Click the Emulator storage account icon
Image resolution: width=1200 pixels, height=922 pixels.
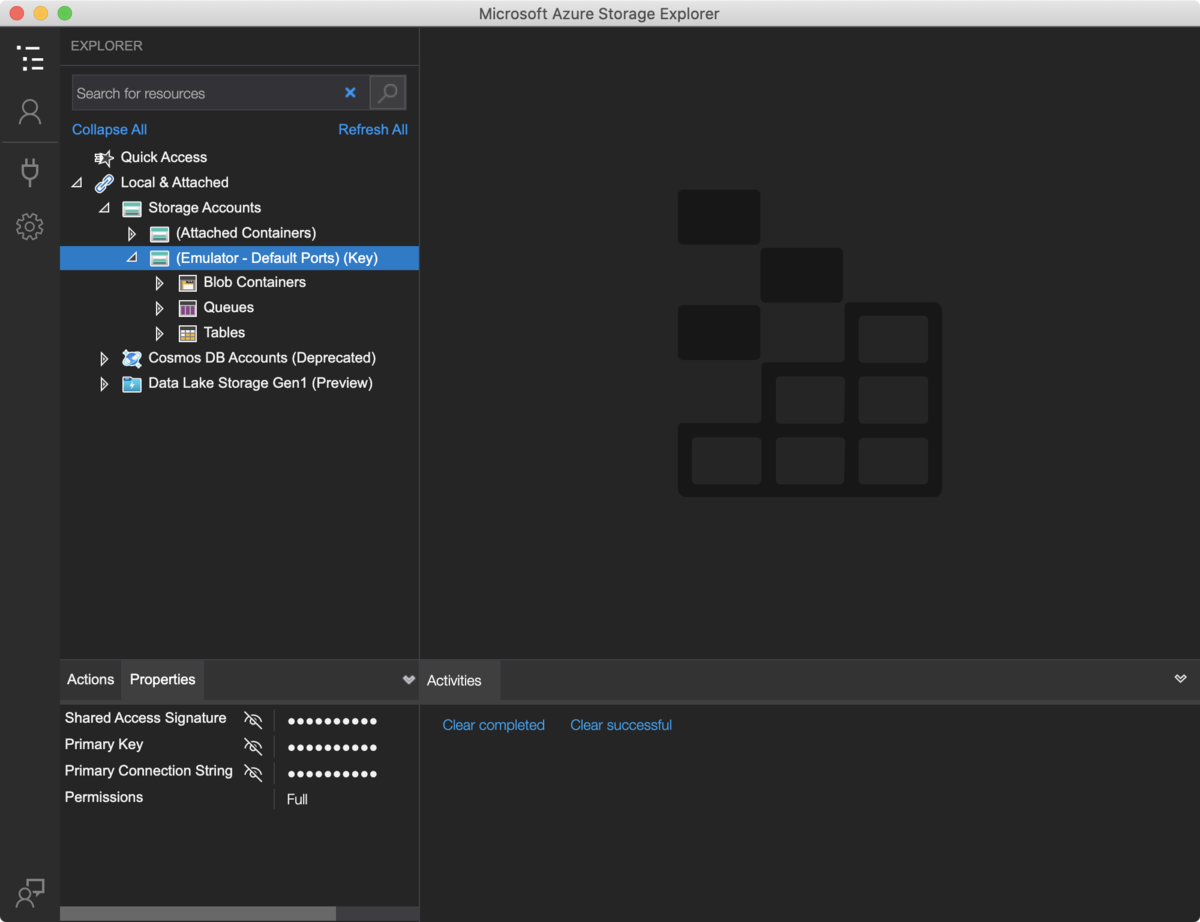pyautogui.click(x=159, y=258)
